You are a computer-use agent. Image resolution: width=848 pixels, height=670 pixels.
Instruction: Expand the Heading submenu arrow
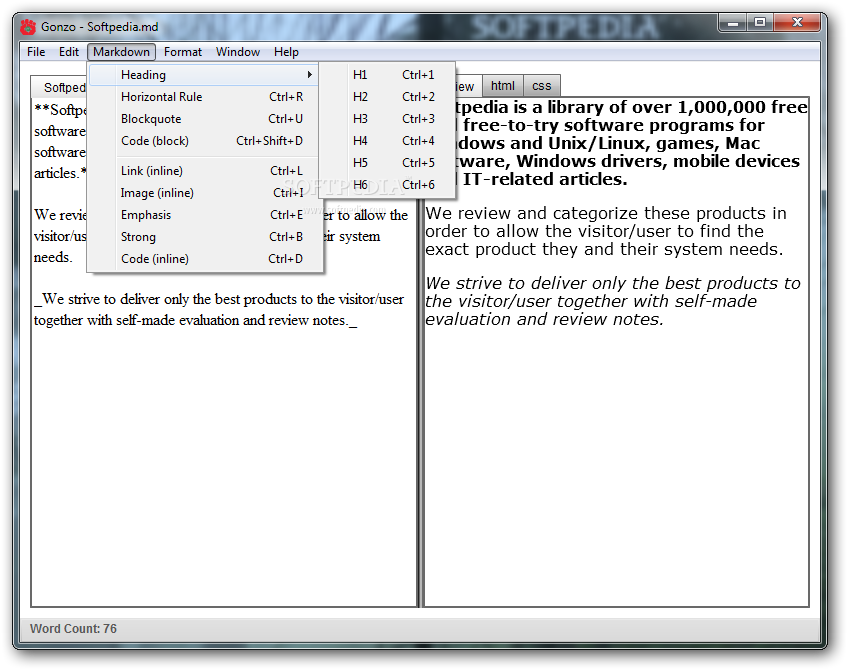(309, 75)
